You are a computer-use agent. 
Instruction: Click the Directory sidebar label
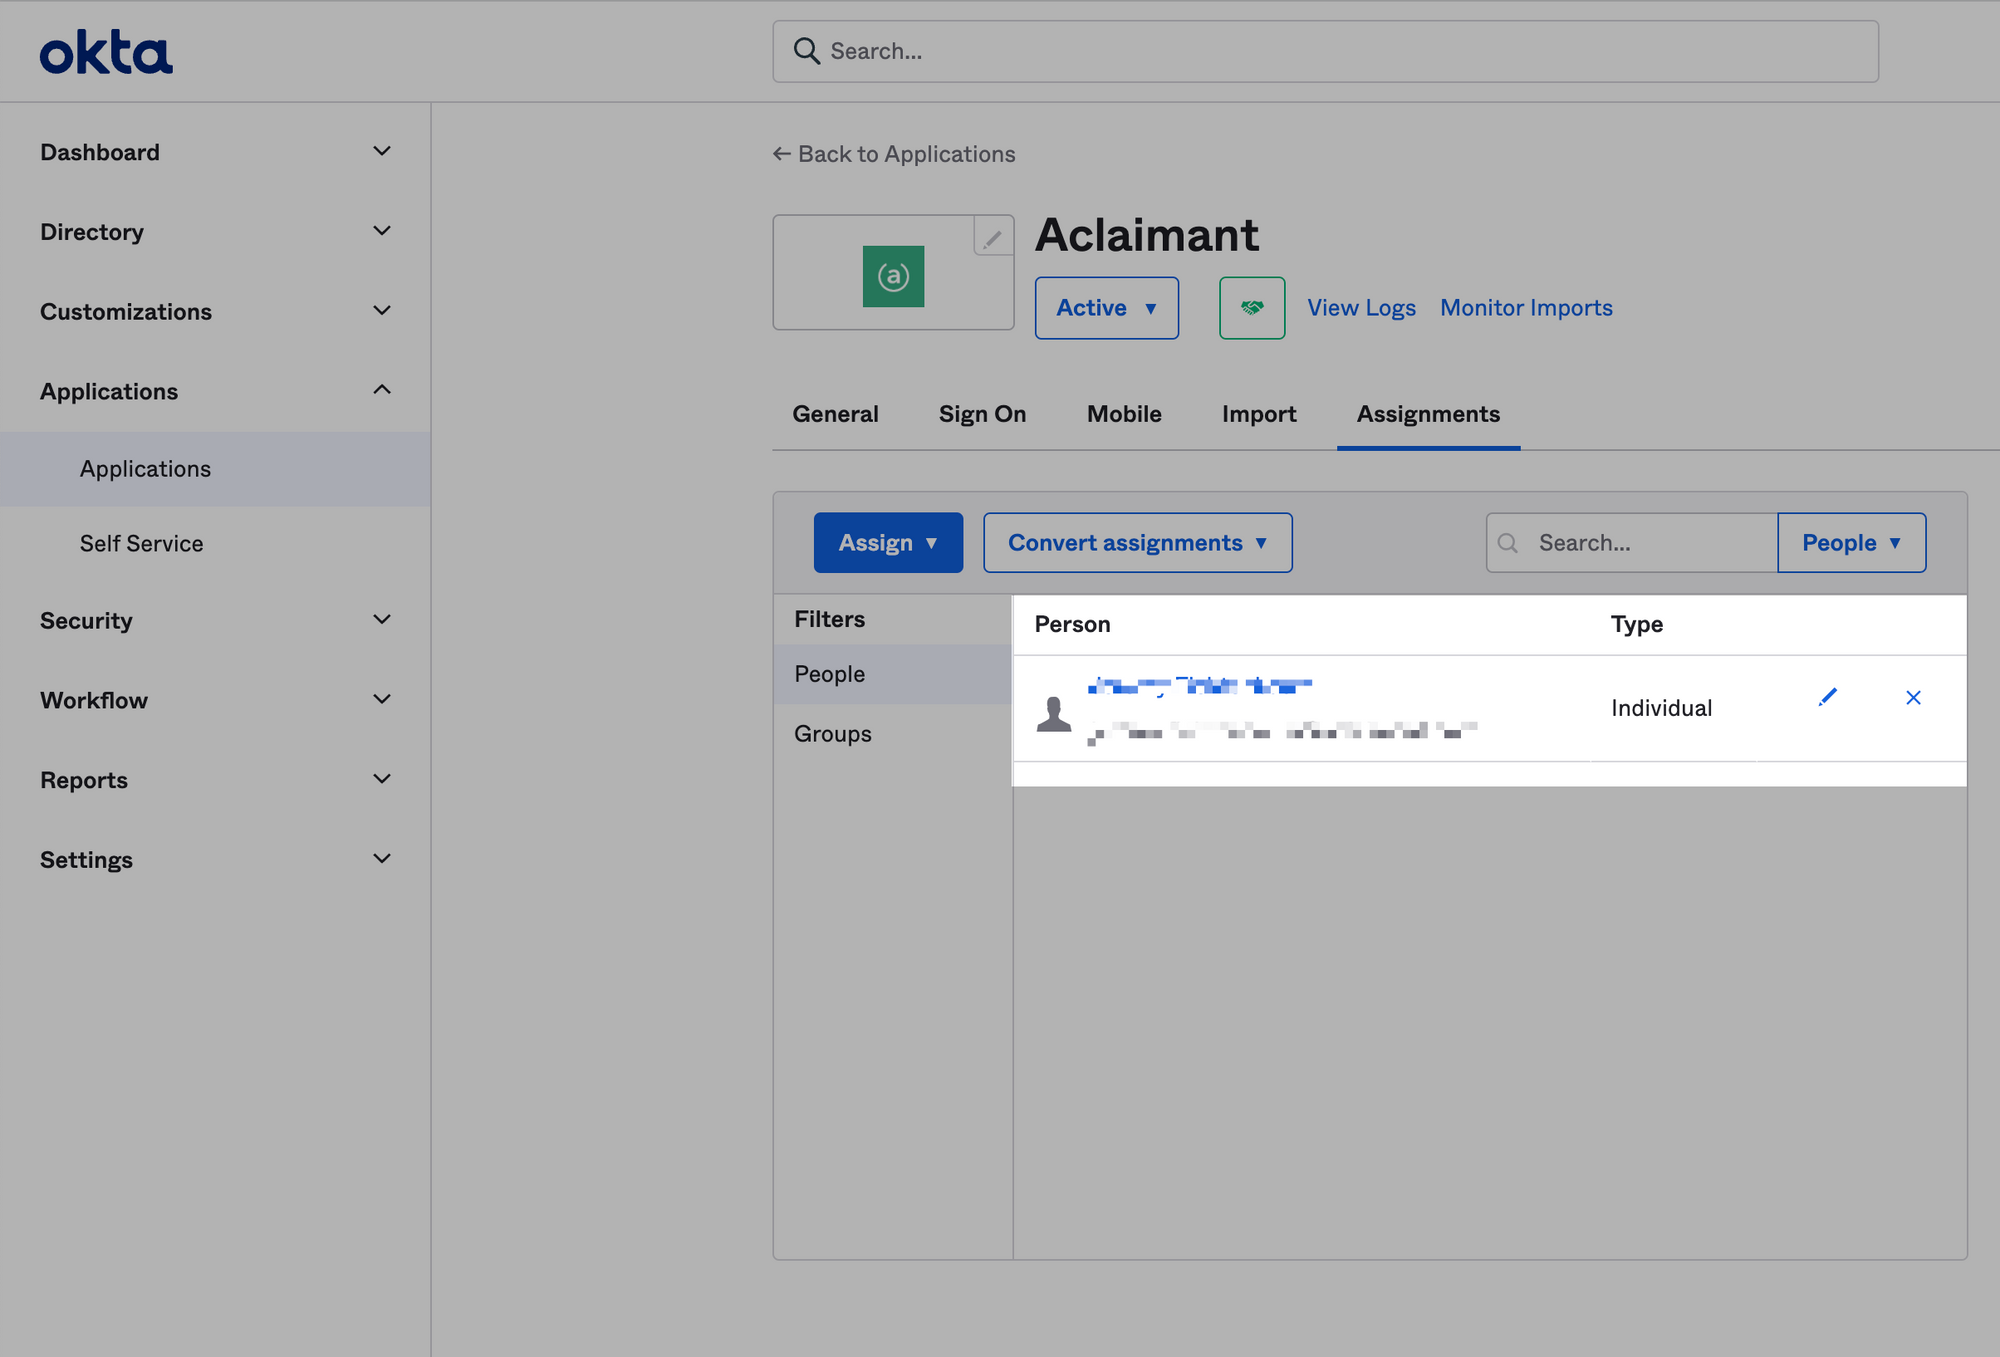point(92,232)
